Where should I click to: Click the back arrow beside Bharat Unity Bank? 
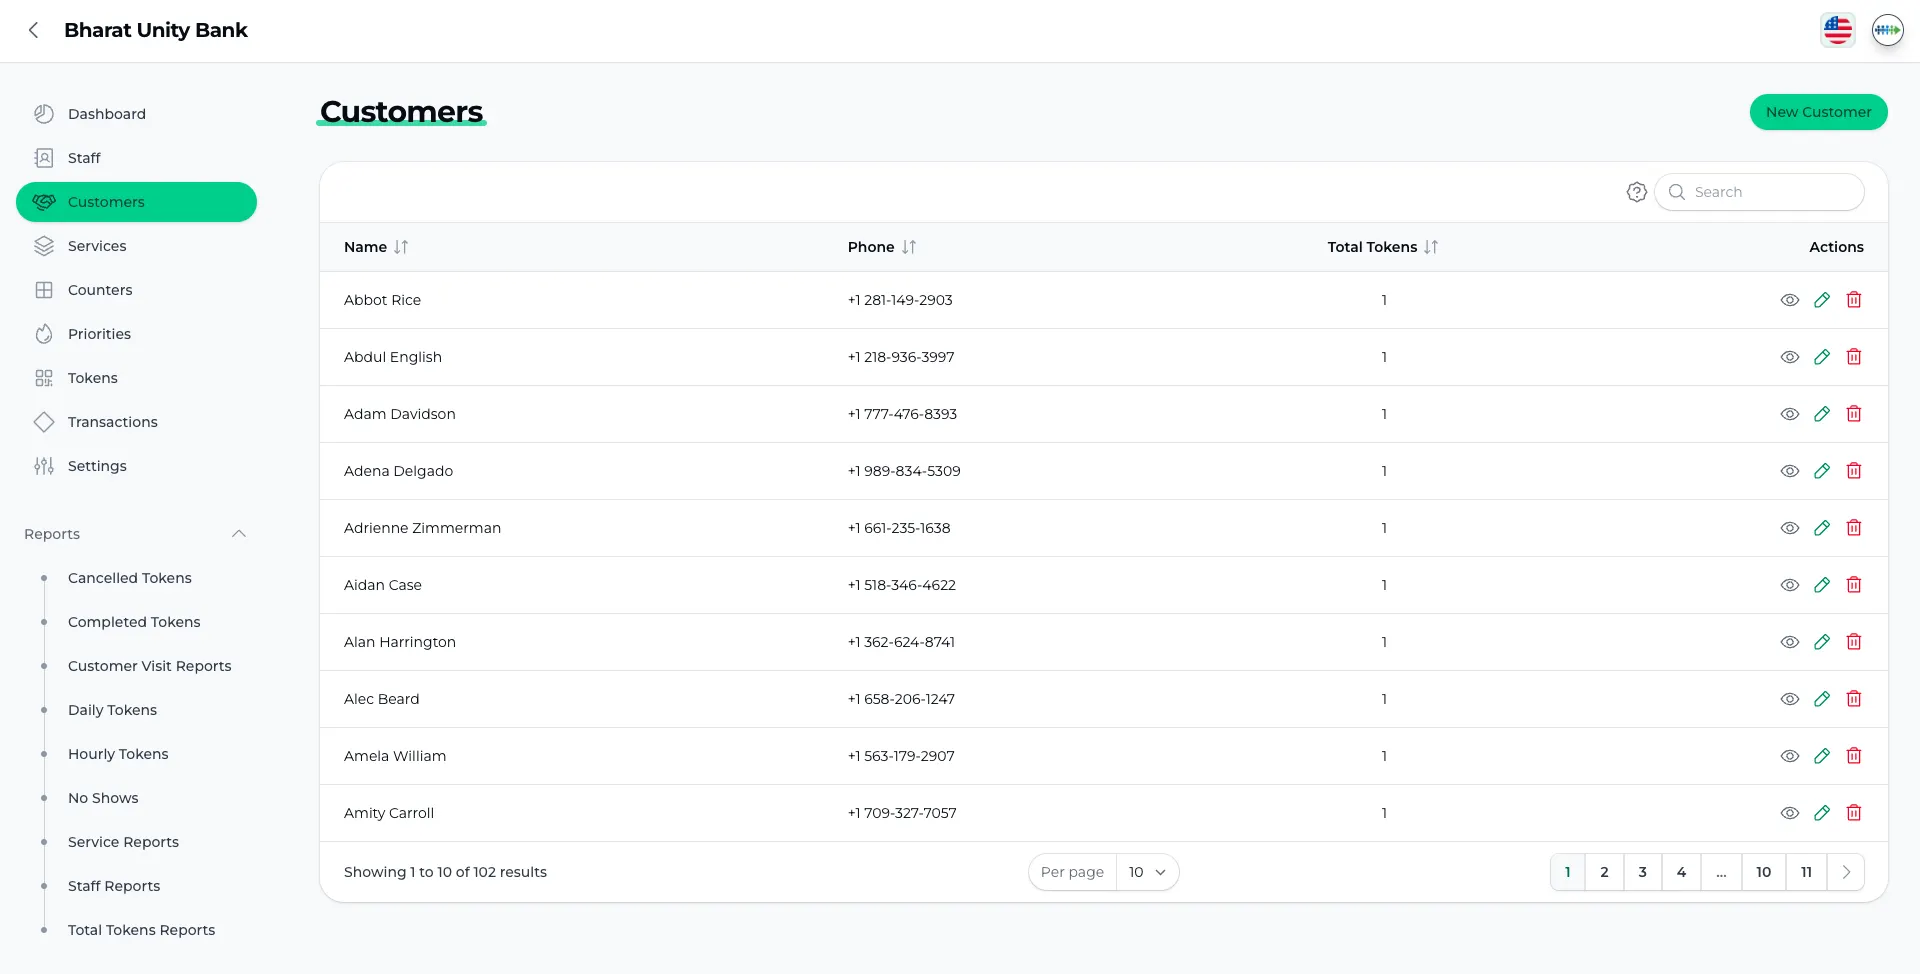34,30
